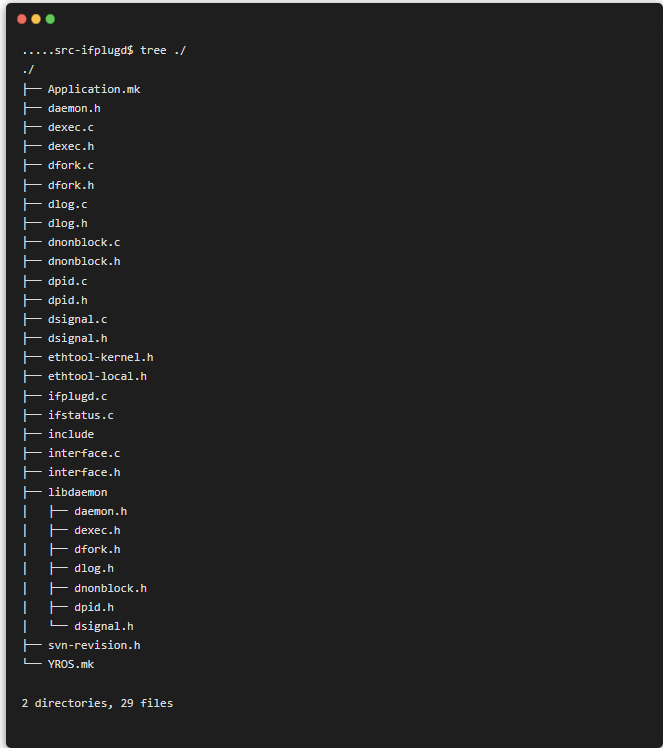Click the root ./ directory line

[x=28, y=70]
